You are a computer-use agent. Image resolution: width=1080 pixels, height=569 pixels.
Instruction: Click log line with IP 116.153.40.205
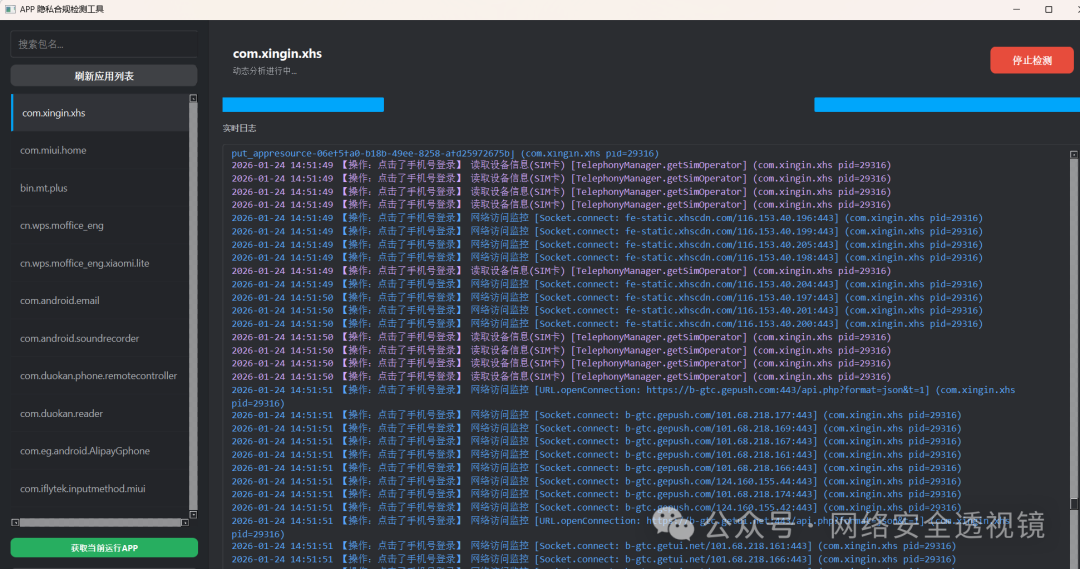[x=607, y=245]
